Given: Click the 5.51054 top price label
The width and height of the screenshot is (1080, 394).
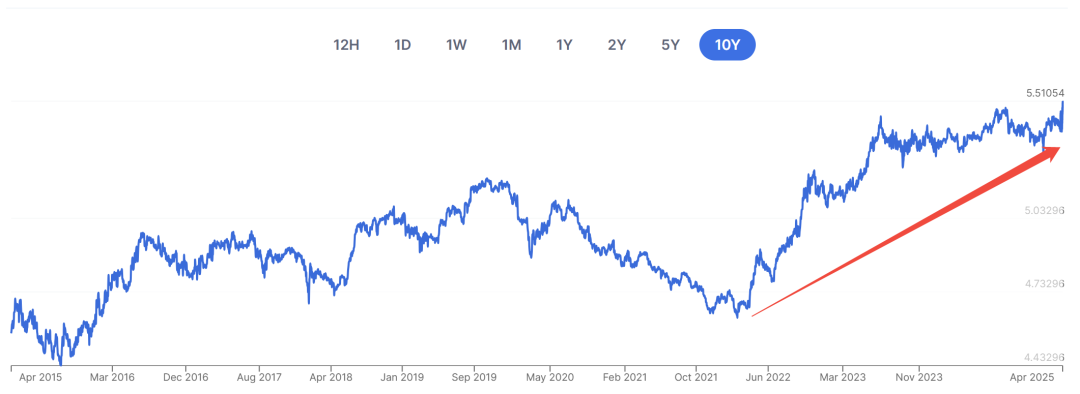Looking at the screenshot, I should [1045, 92].
